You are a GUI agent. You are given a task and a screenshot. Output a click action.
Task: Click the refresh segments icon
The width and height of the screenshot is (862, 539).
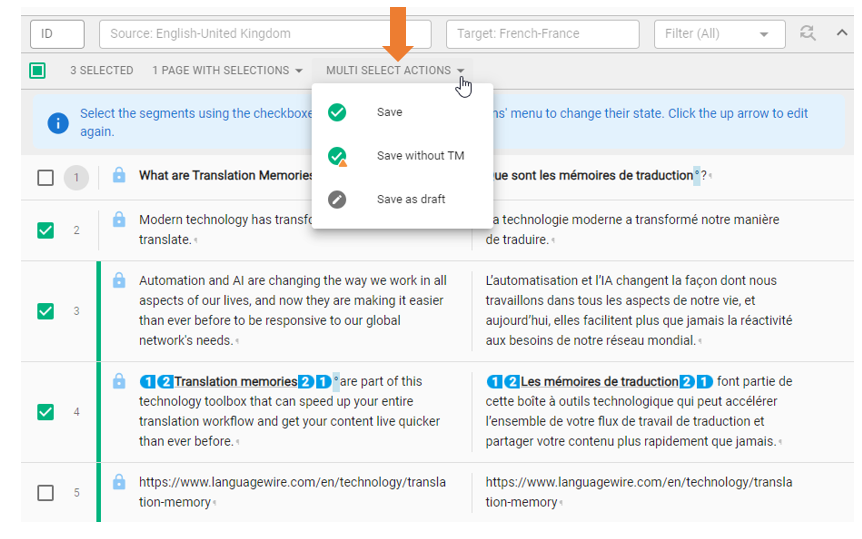click(x=808, y=33)
